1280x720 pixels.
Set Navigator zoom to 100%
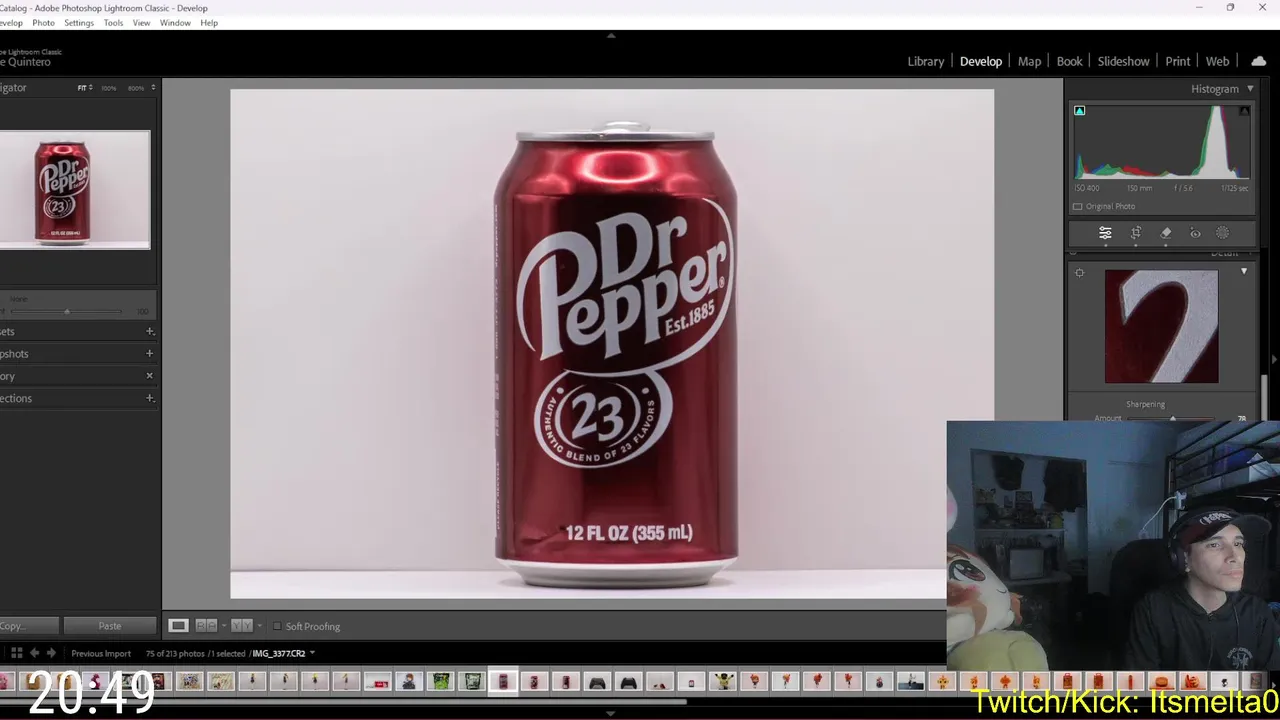tap(108, 88)
